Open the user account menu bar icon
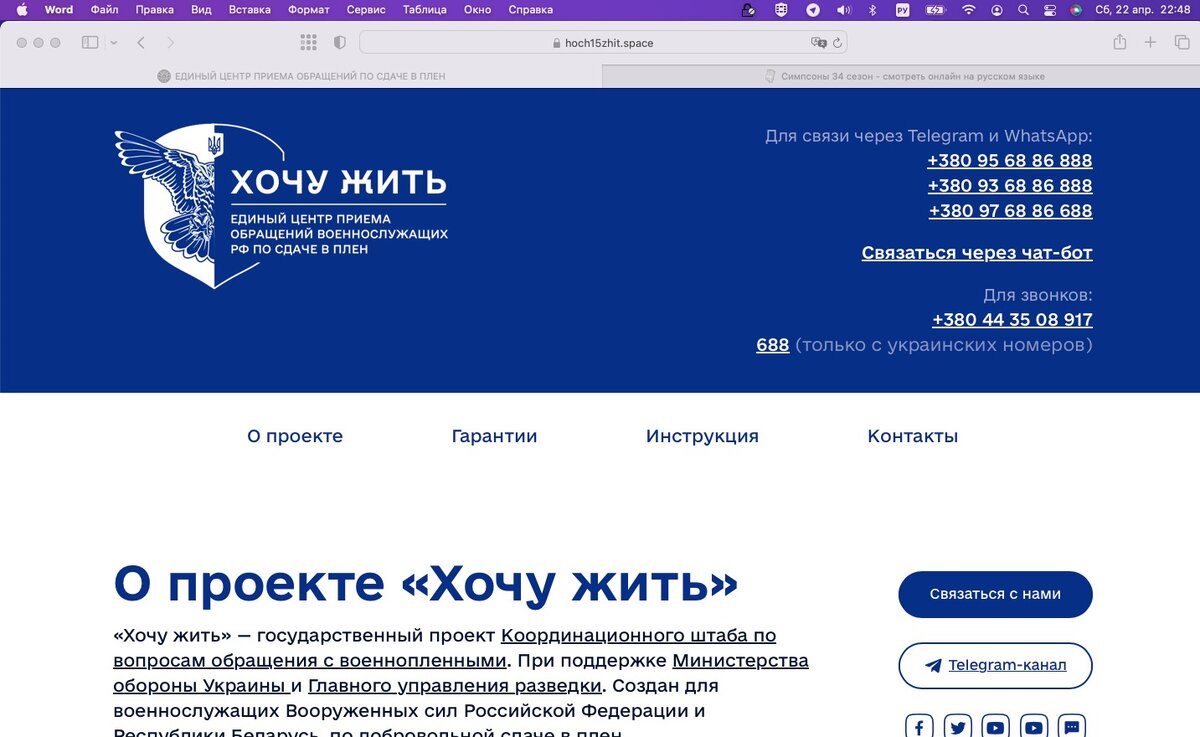Screen dimensions: 1200x737 pyautogui.click(x=997, y=10)
